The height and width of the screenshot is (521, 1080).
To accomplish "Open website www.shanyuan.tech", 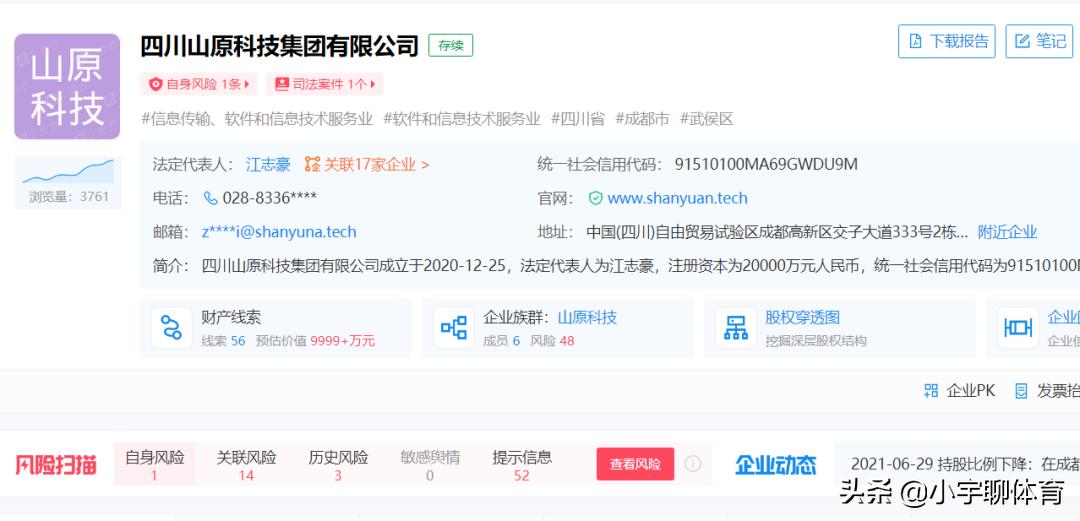I will [x=677, y=198].
